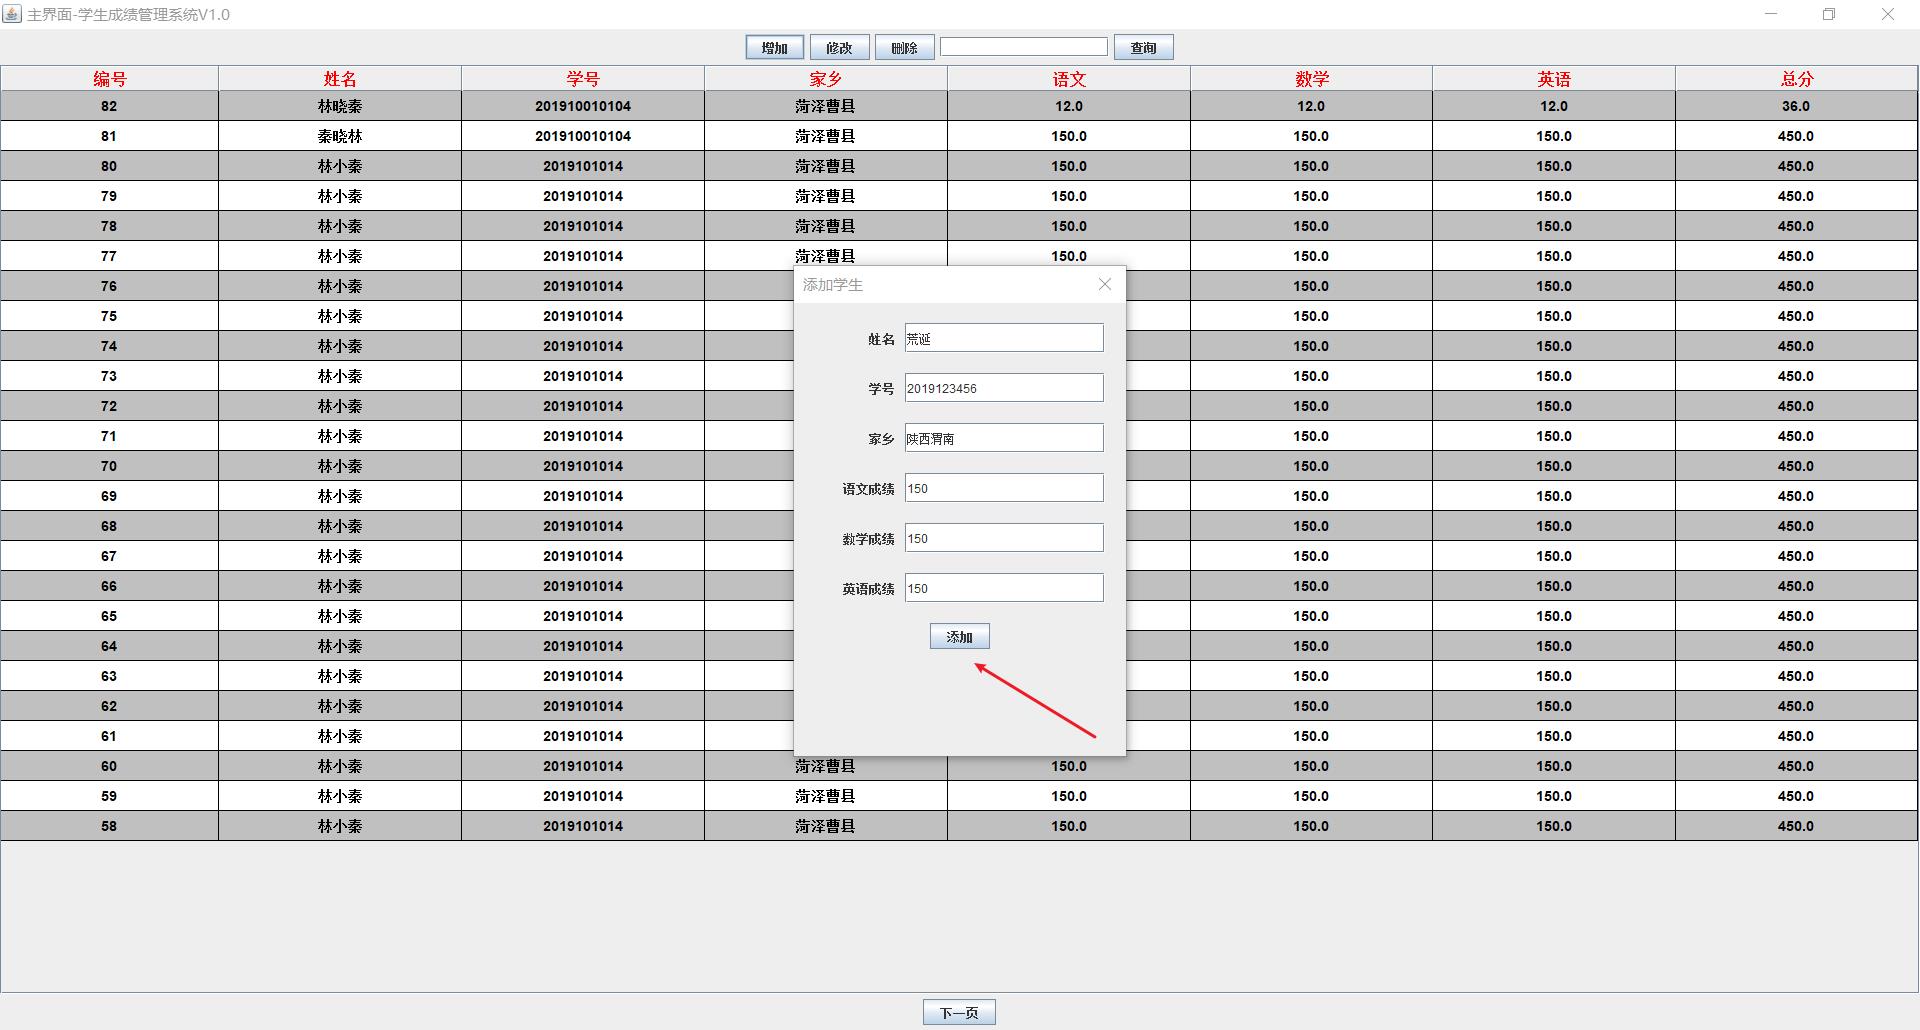Click the 语文 column header

(1069, 79)
